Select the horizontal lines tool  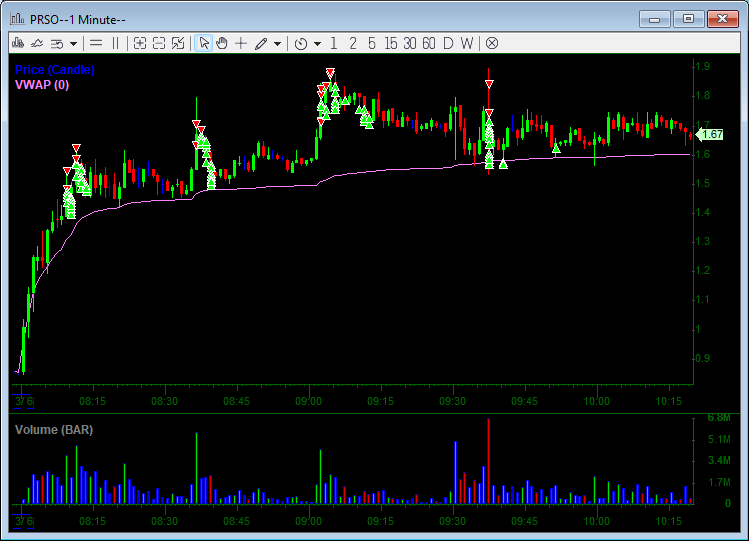[x=96, y=43]
